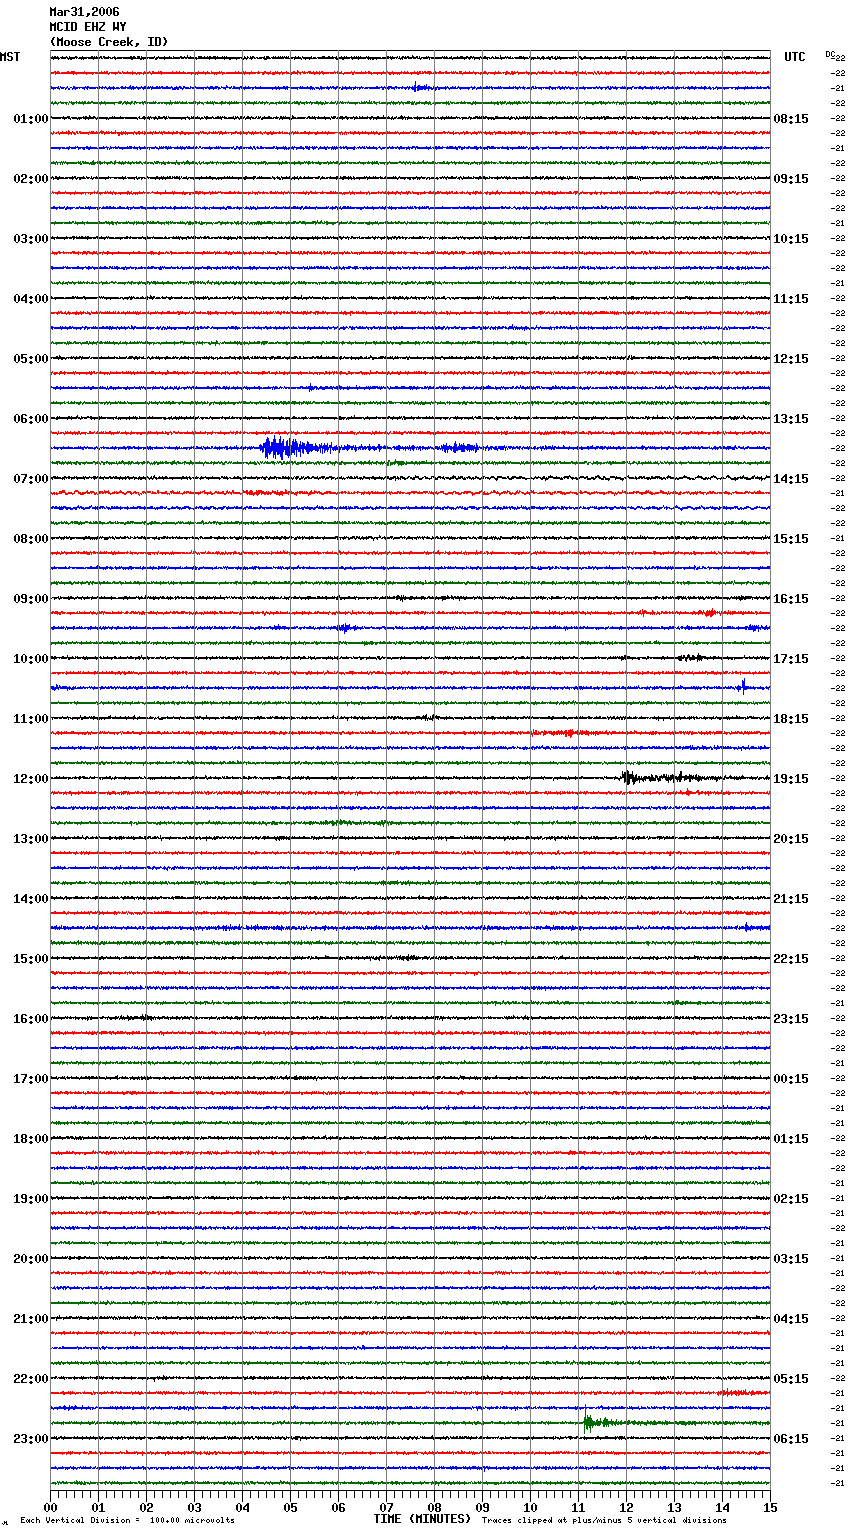Select the 07:00 MST row label
Viewport: 850px width, 1534px height.
[31, 479]
